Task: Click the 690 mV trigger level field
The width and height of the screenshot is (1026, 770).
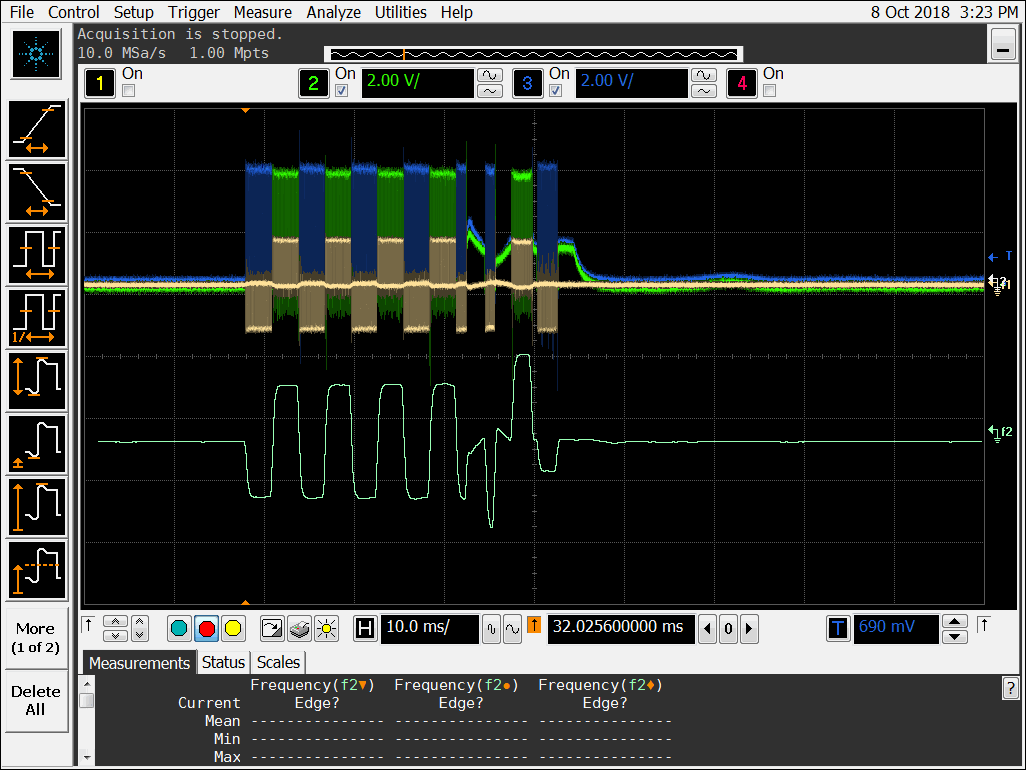Action: (896, 629)
